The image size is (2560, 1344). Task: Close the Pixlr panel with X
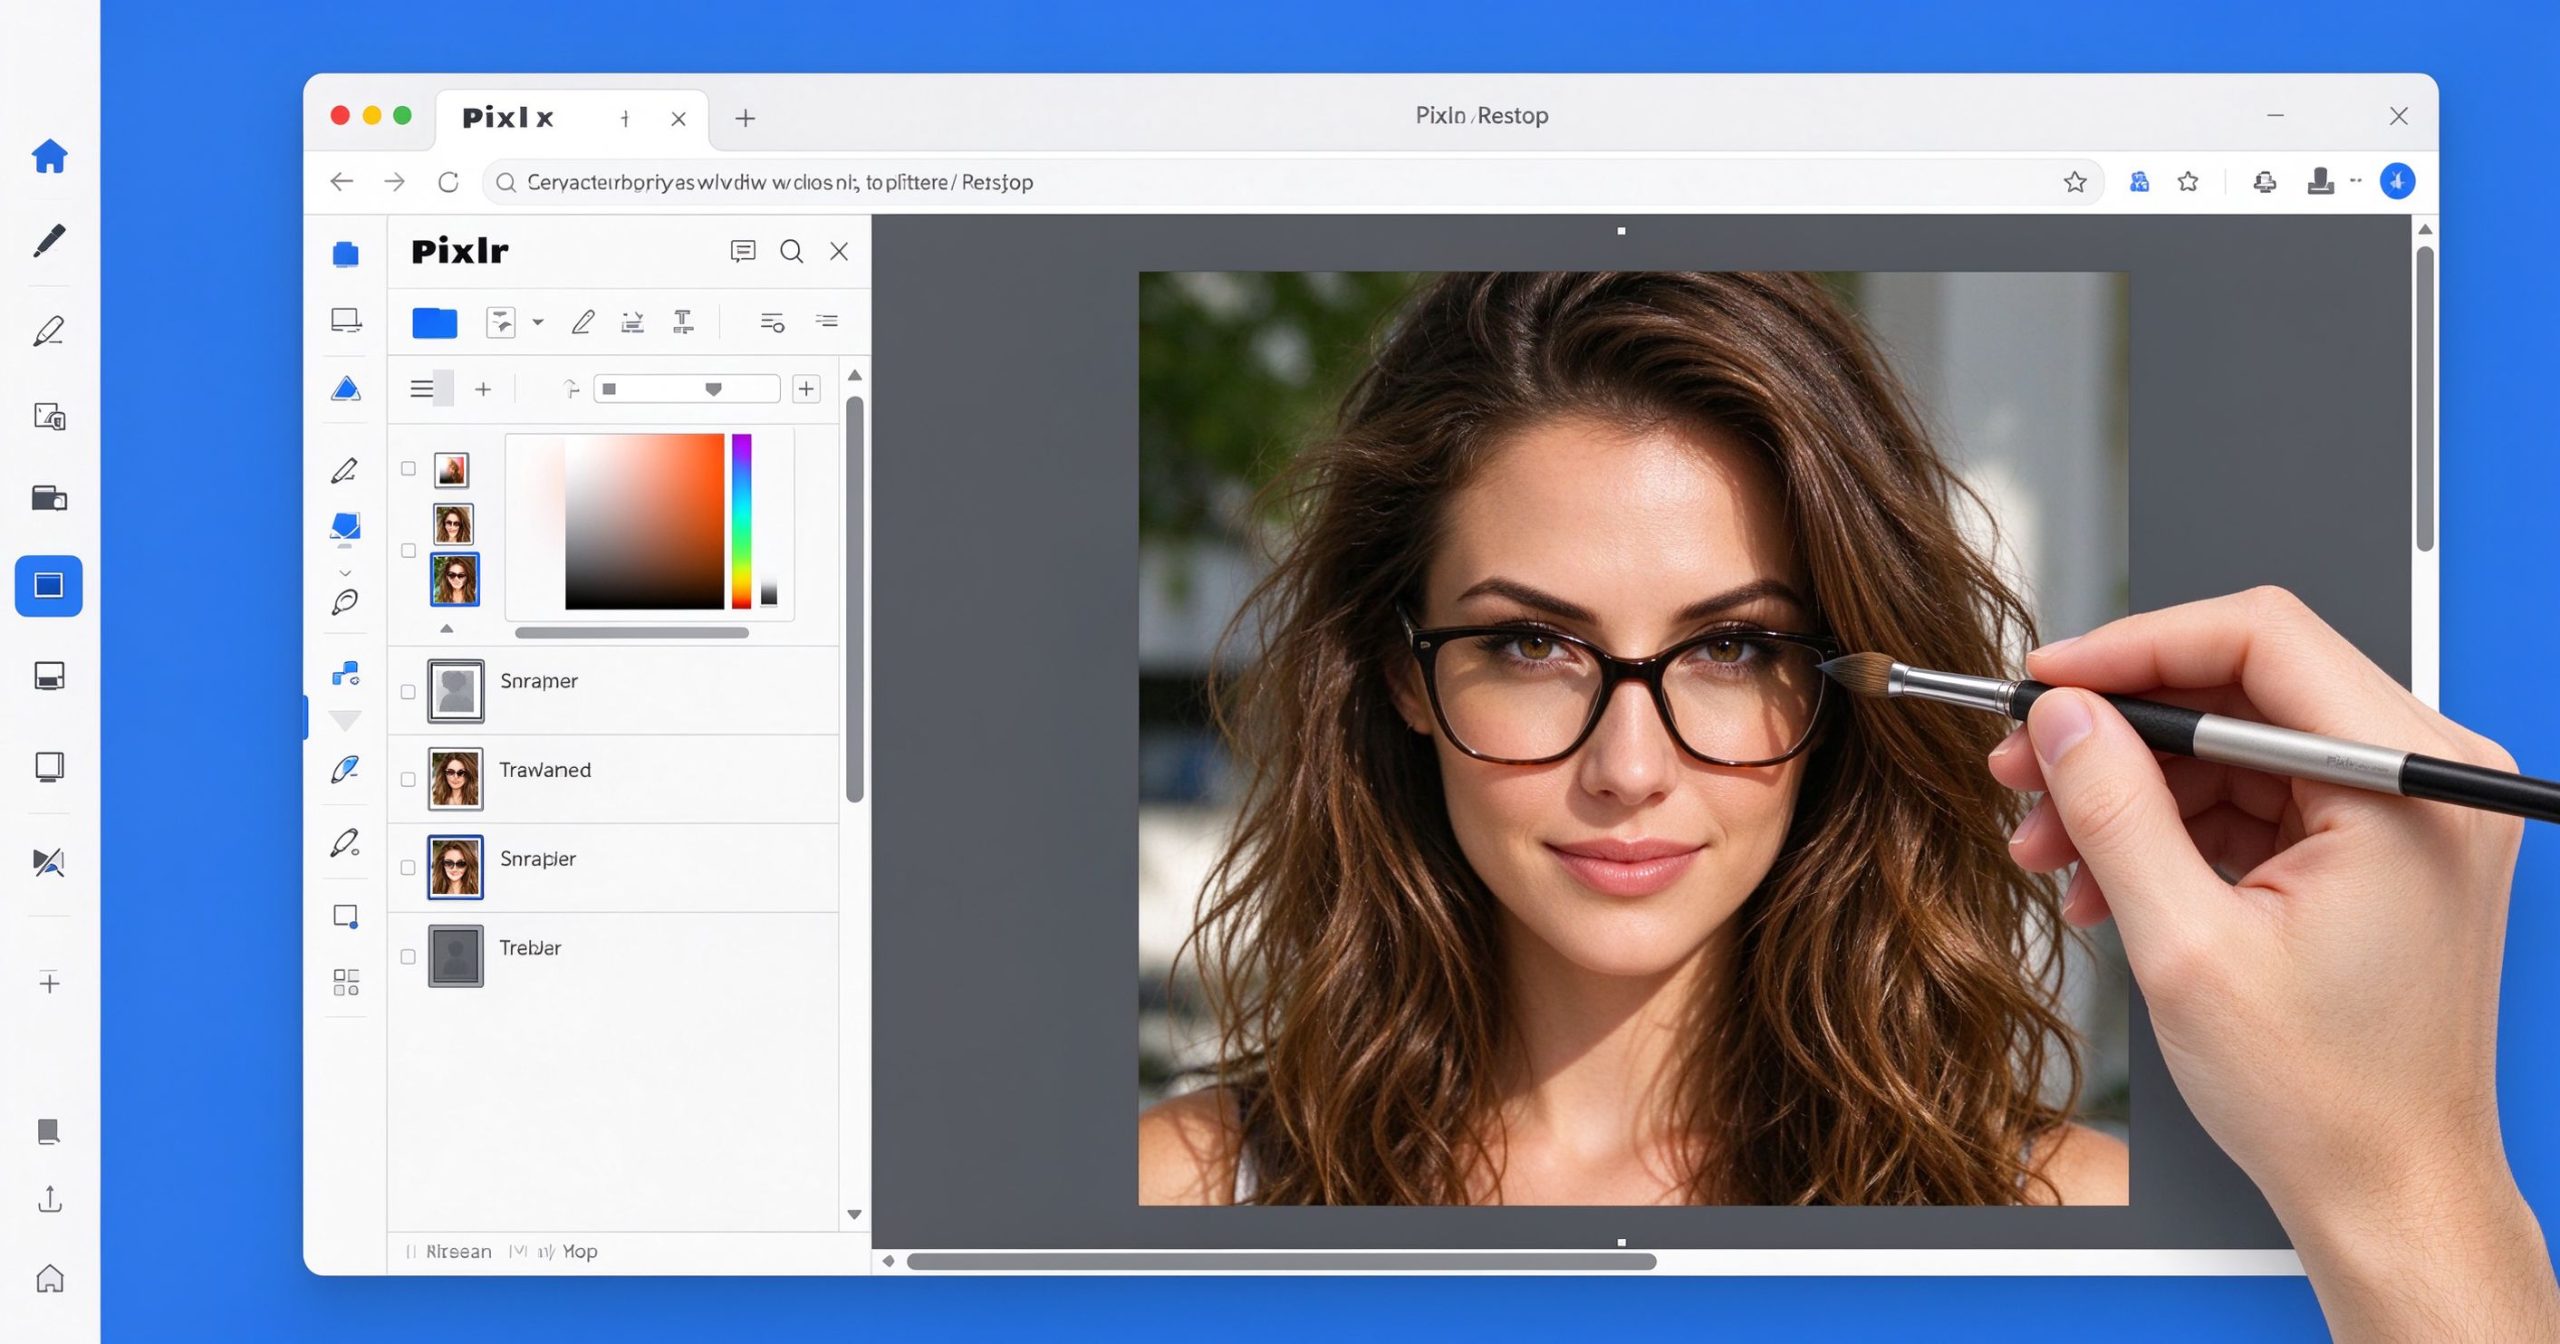839,251
